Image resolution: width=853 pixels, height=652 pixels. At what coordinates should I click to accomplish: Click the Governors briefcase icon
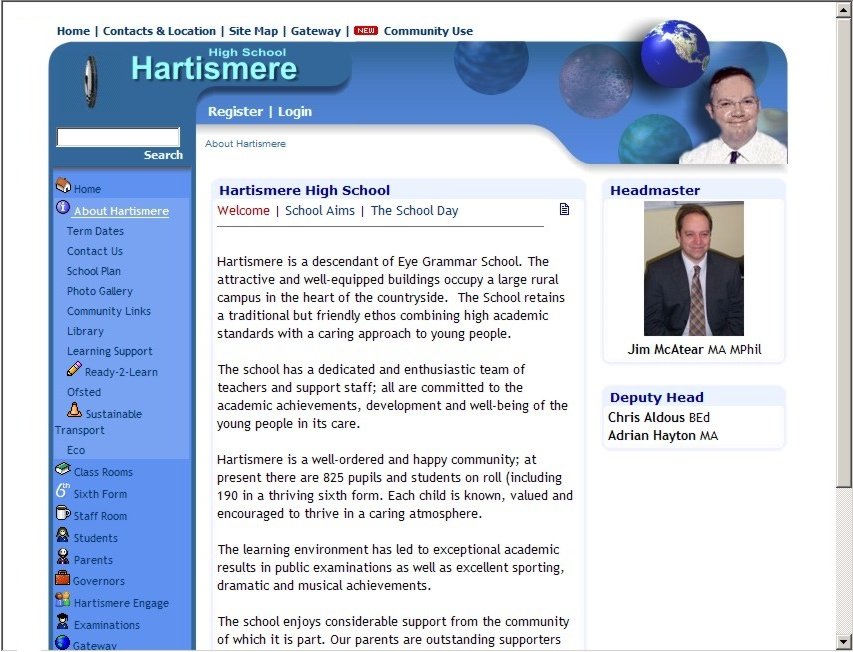pos(63,579)
